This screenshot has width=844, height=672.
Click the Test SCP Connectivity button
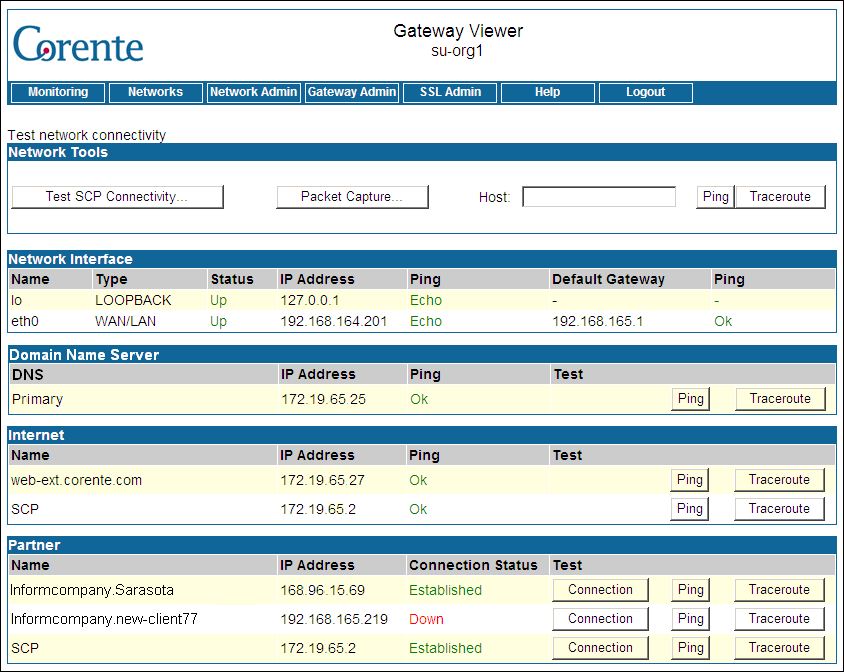pos(117,197)
